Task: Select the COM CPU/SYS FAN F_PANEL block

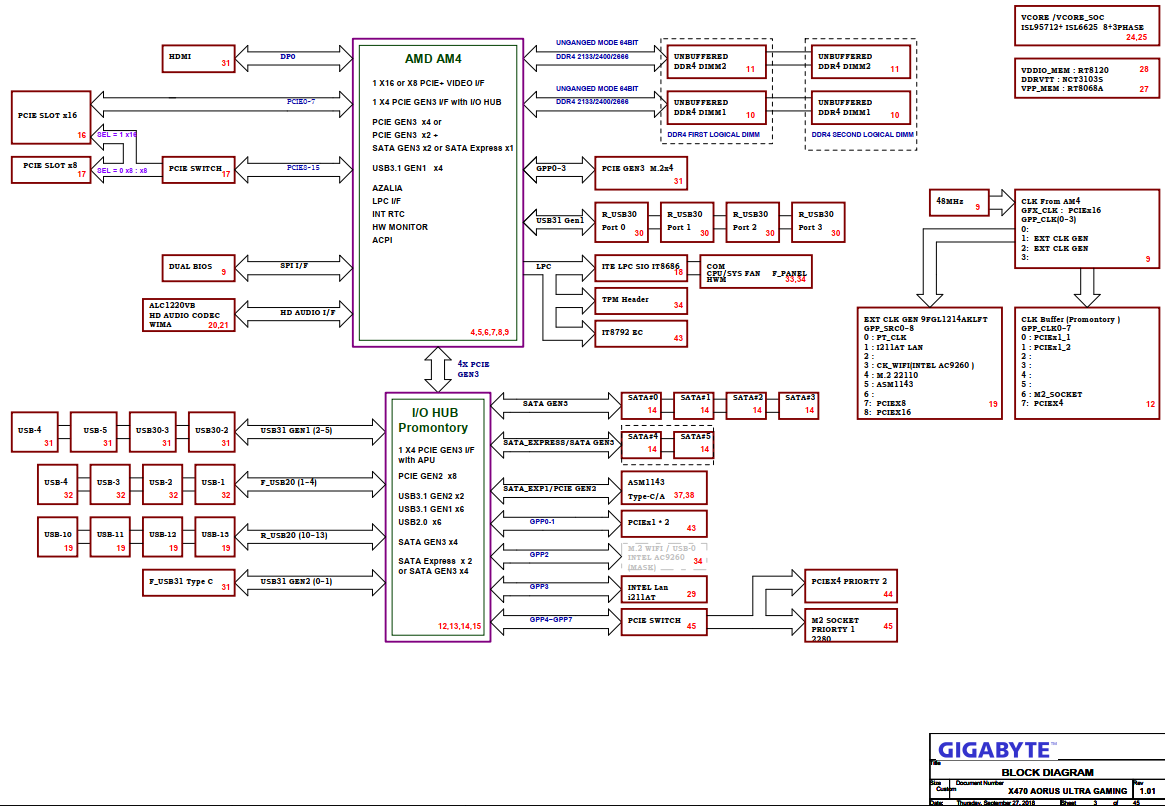Action: pos(756,271)
